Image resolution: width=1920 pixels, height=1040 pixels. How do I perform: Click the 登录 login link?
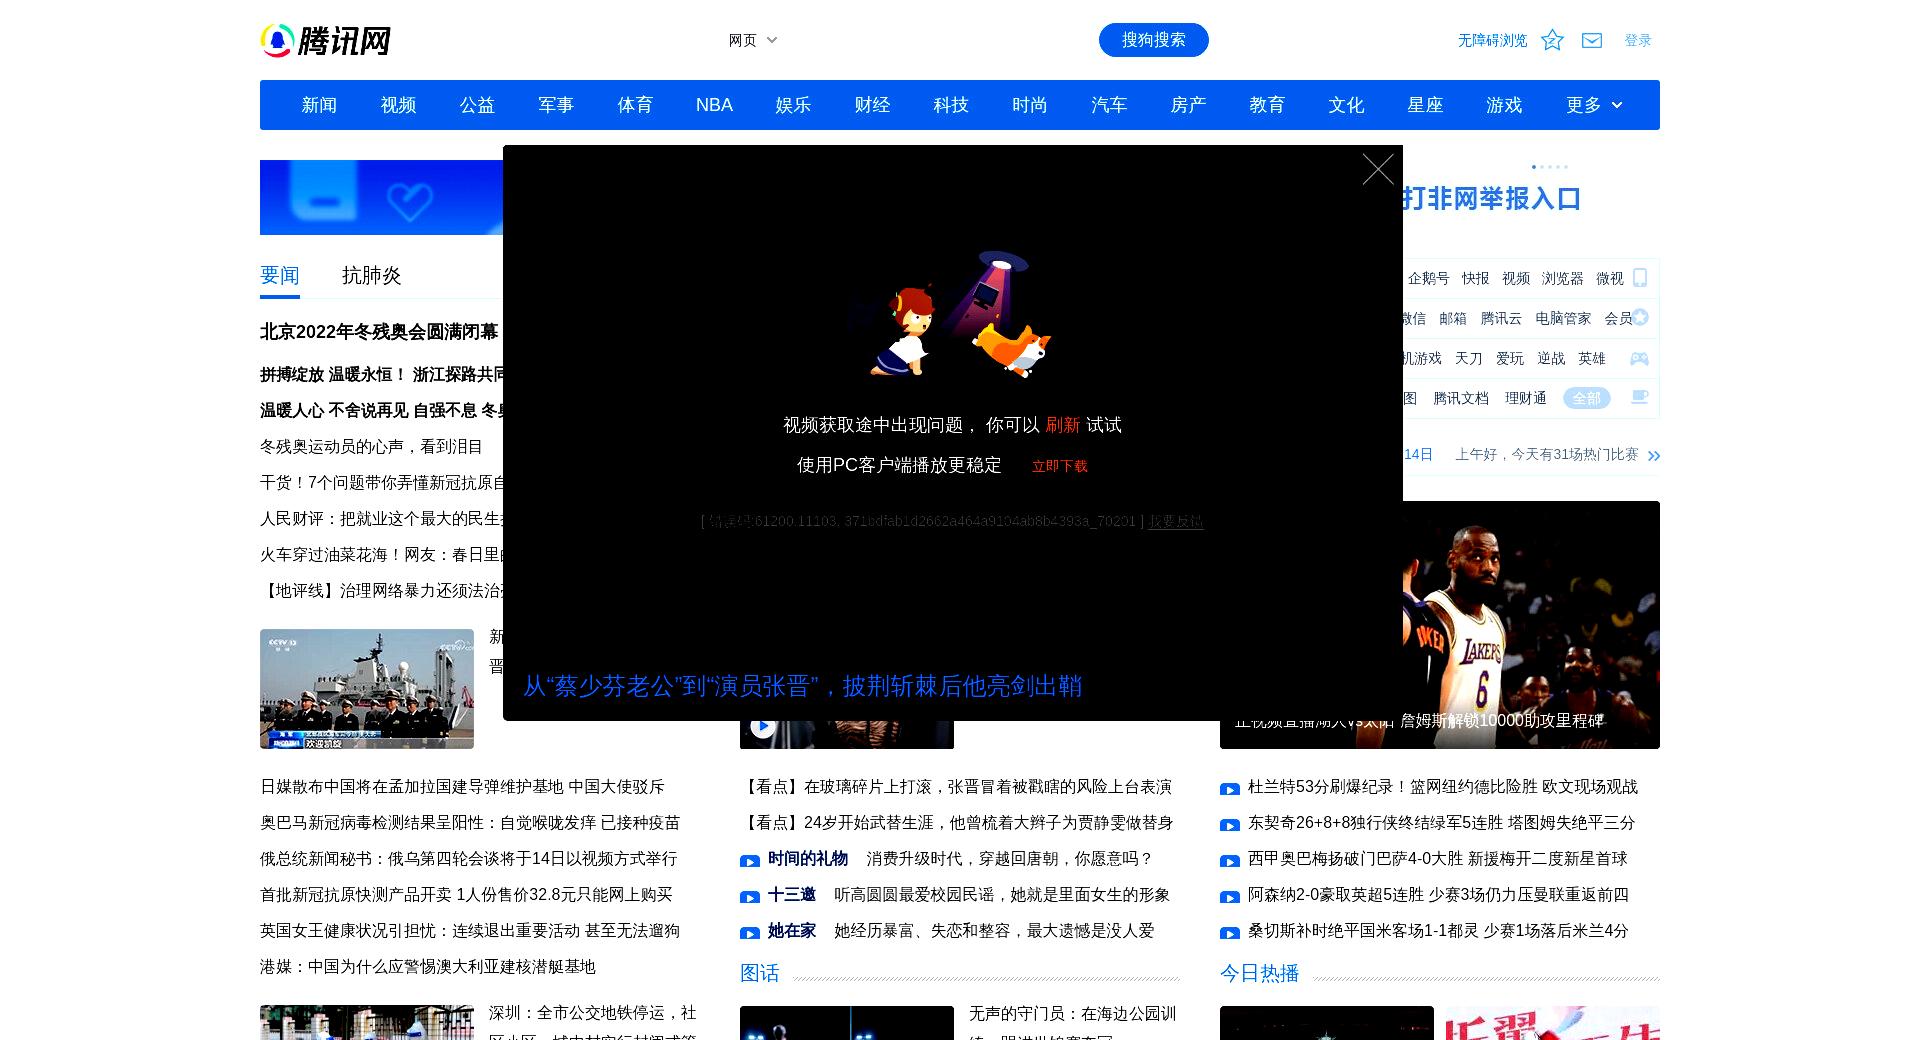[1638, 40]
